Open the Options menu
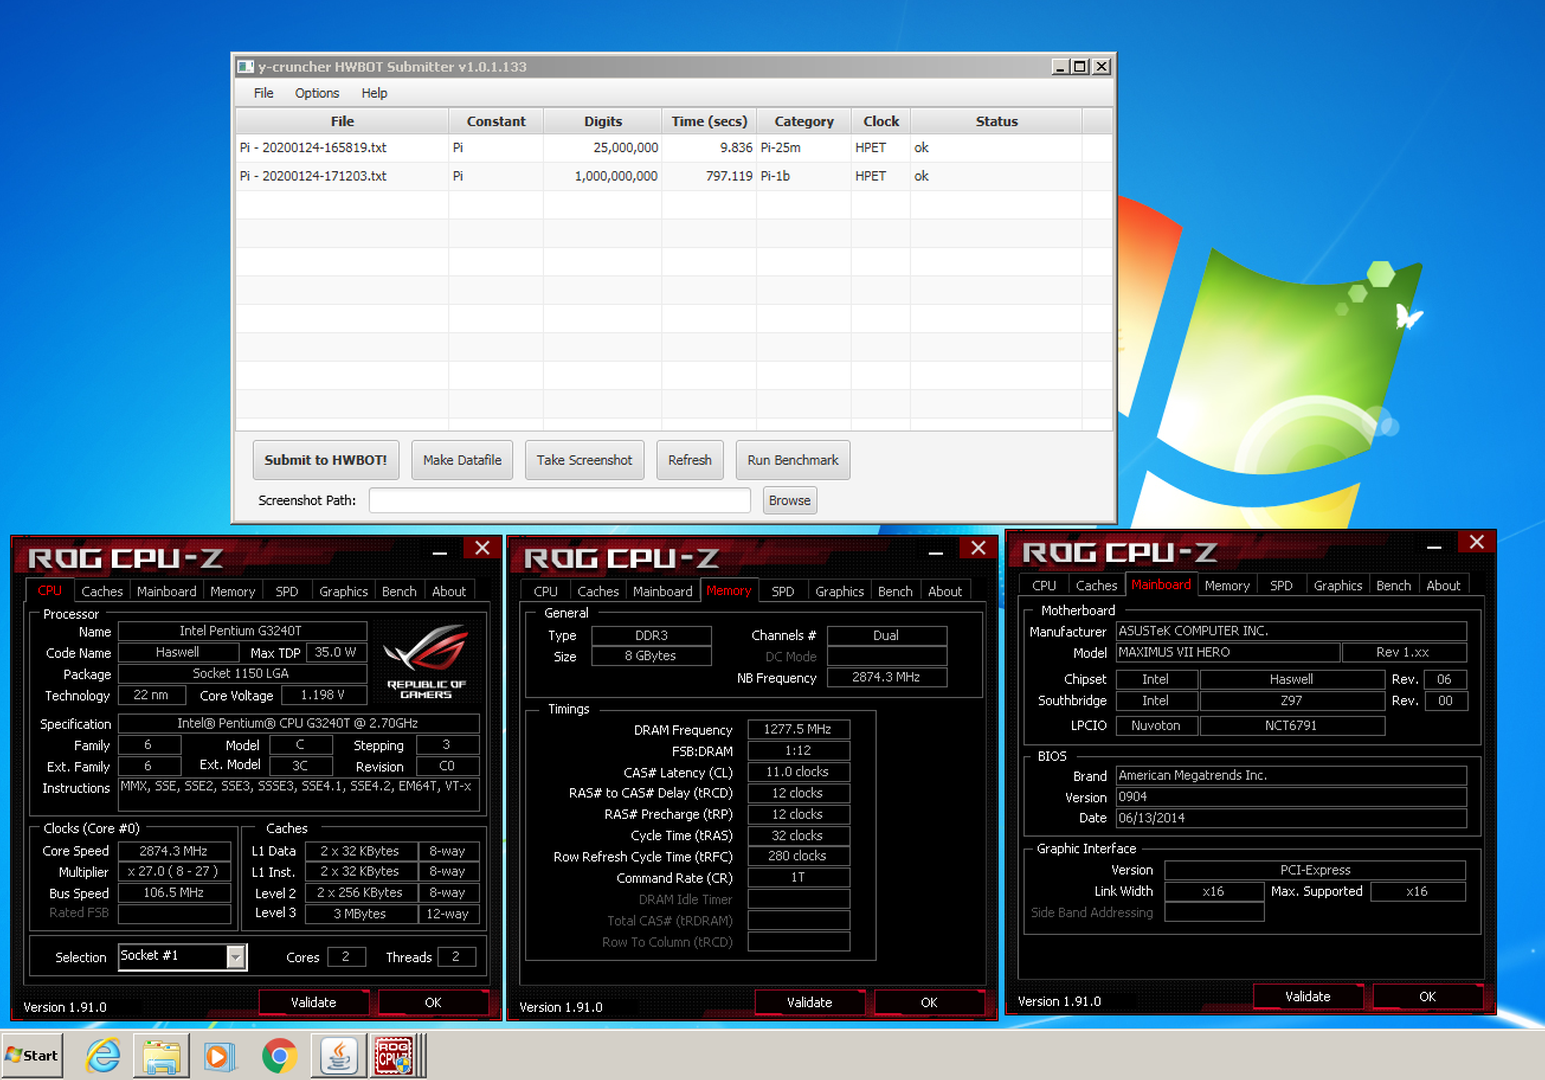The height and width of the screenshot is (1080, 1545). pos(317,93)
